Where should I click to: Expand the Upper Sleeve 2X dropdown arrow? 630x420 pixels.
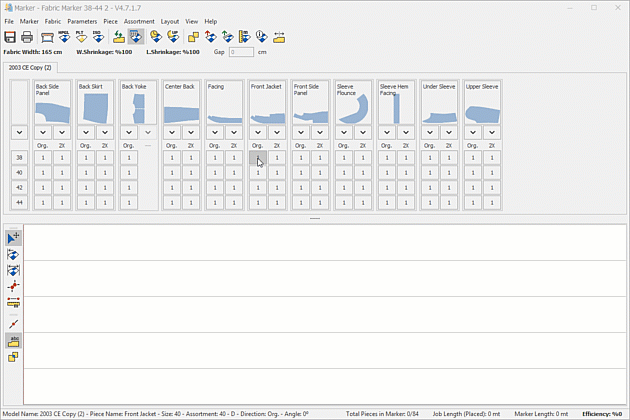click(491, 132)
